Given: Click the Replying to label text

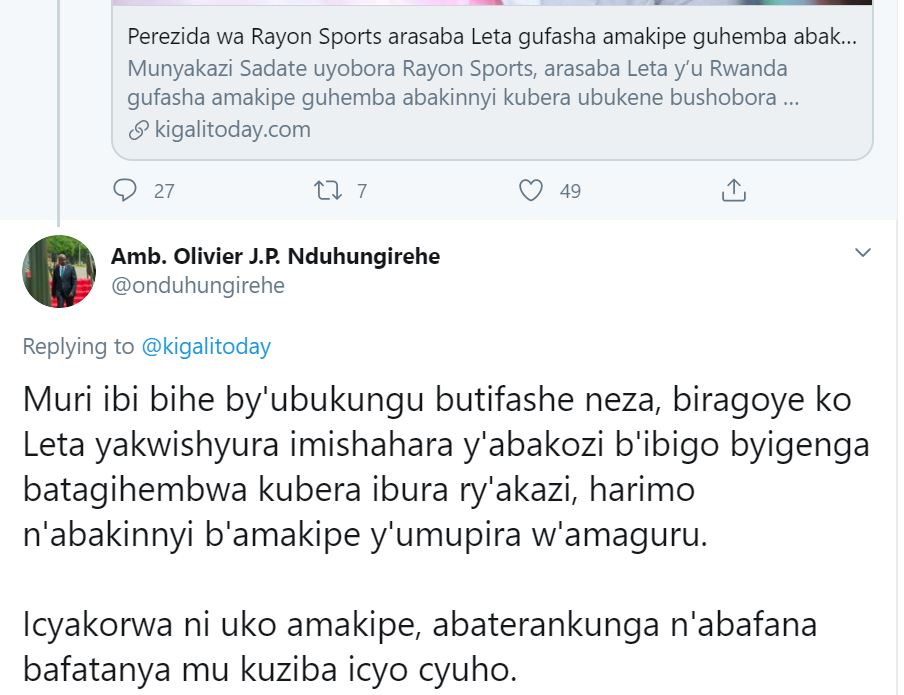Looking at the screenshot, I should point(78,347).
